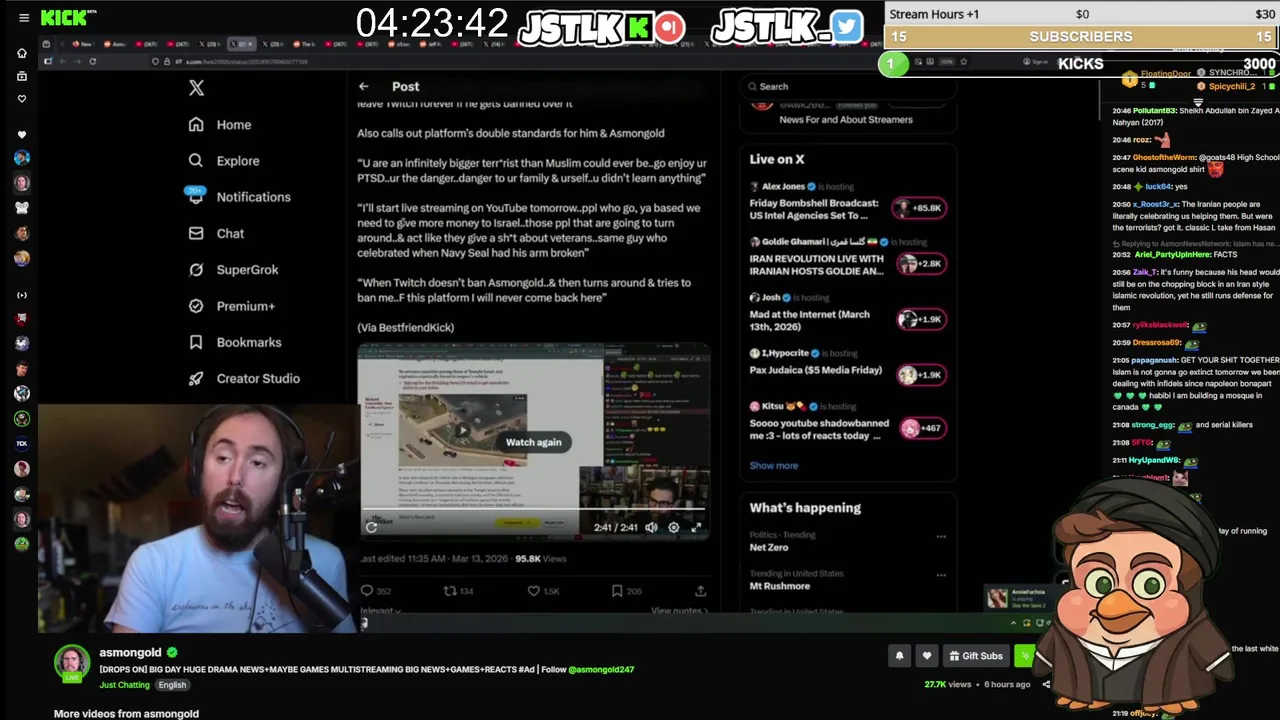Click asmongold's verified badge
The height and width of the screenshot is (720, 1280).
(173, 652)
